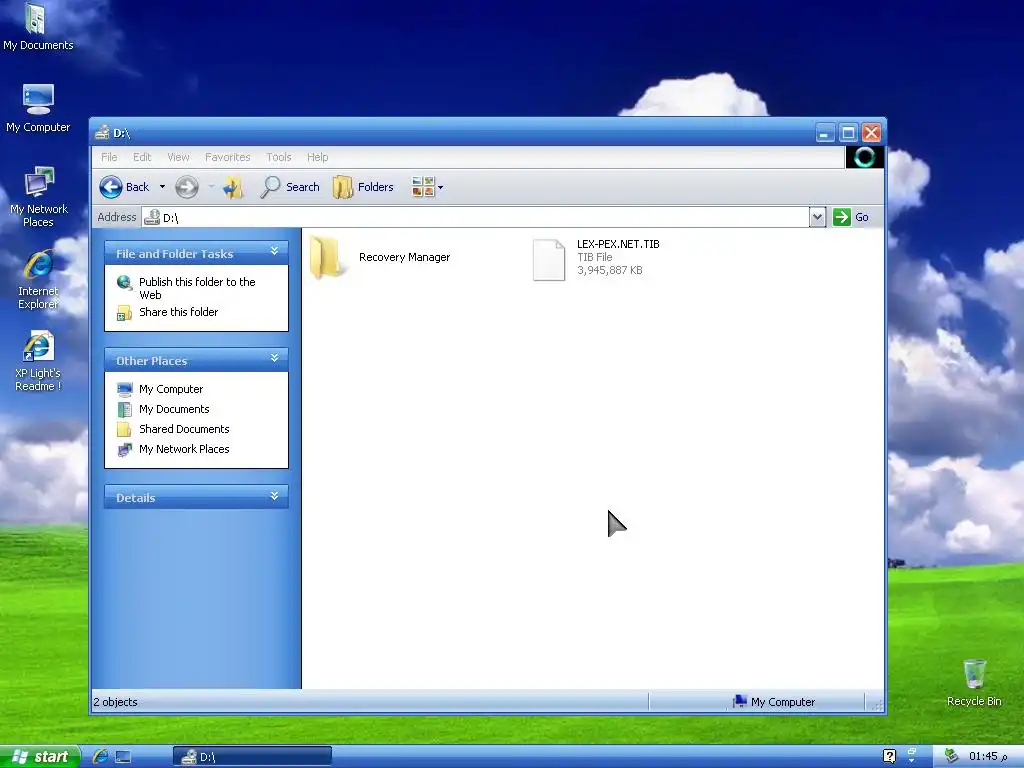The width and height of the screenshot is (1024, 768).
Task: Click Publish this folder to the Web
Action: 197,288
